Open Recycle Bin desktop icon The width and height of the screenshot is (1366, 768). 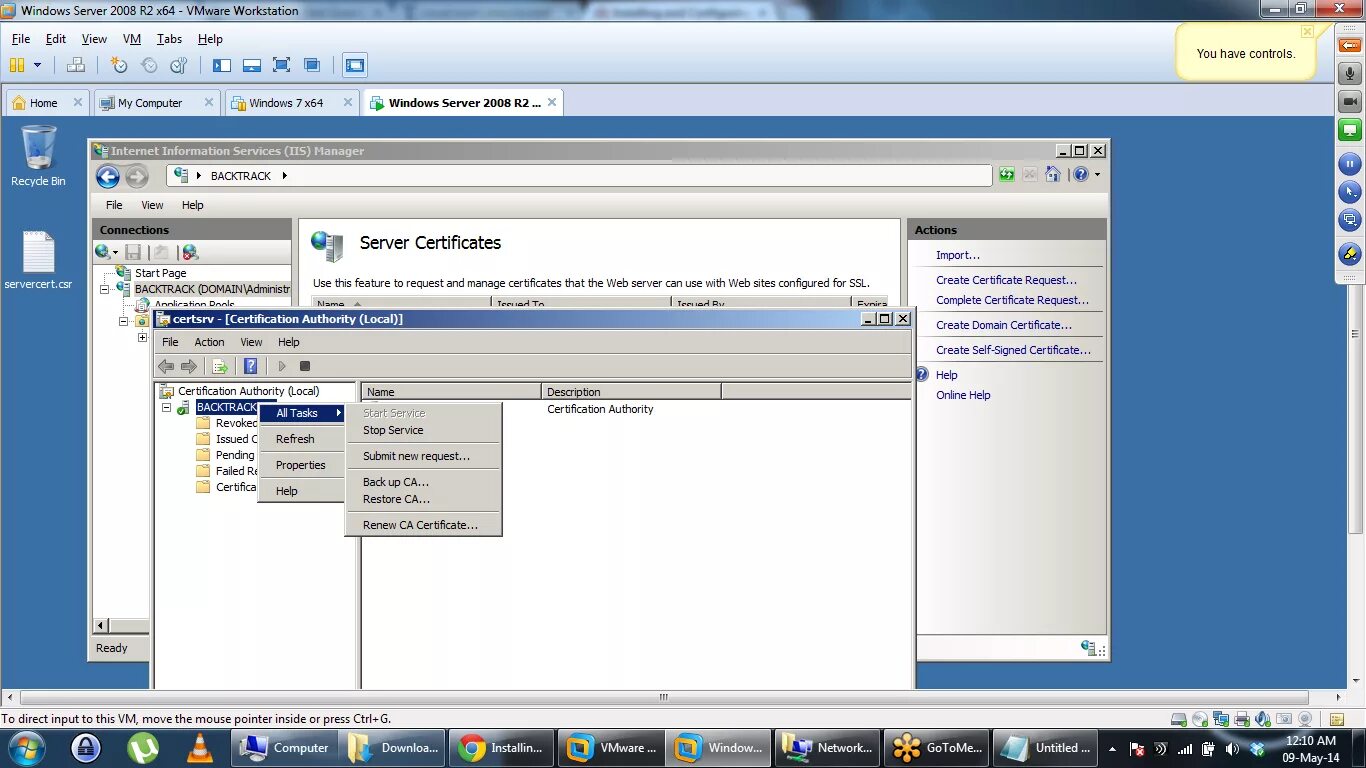click(38, 155)
